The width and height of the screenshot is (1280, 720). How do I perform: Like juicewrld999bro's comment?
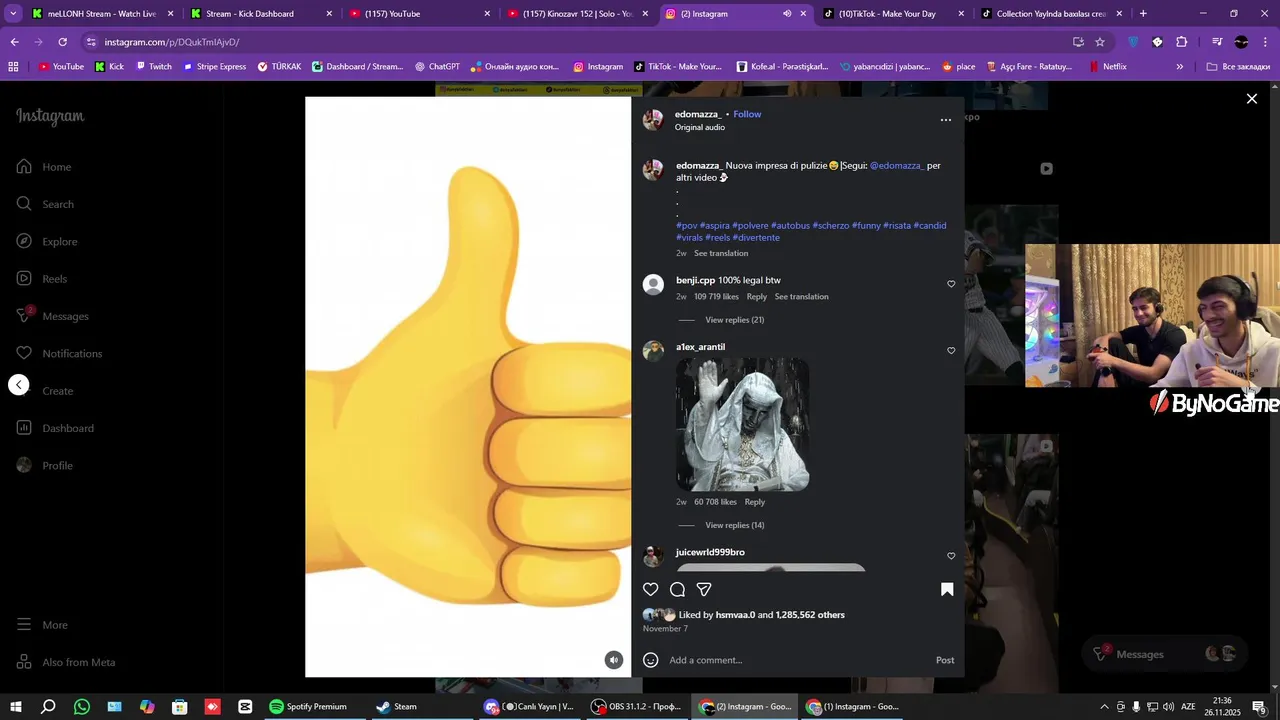pyautogui.click(x=951, y=556)
